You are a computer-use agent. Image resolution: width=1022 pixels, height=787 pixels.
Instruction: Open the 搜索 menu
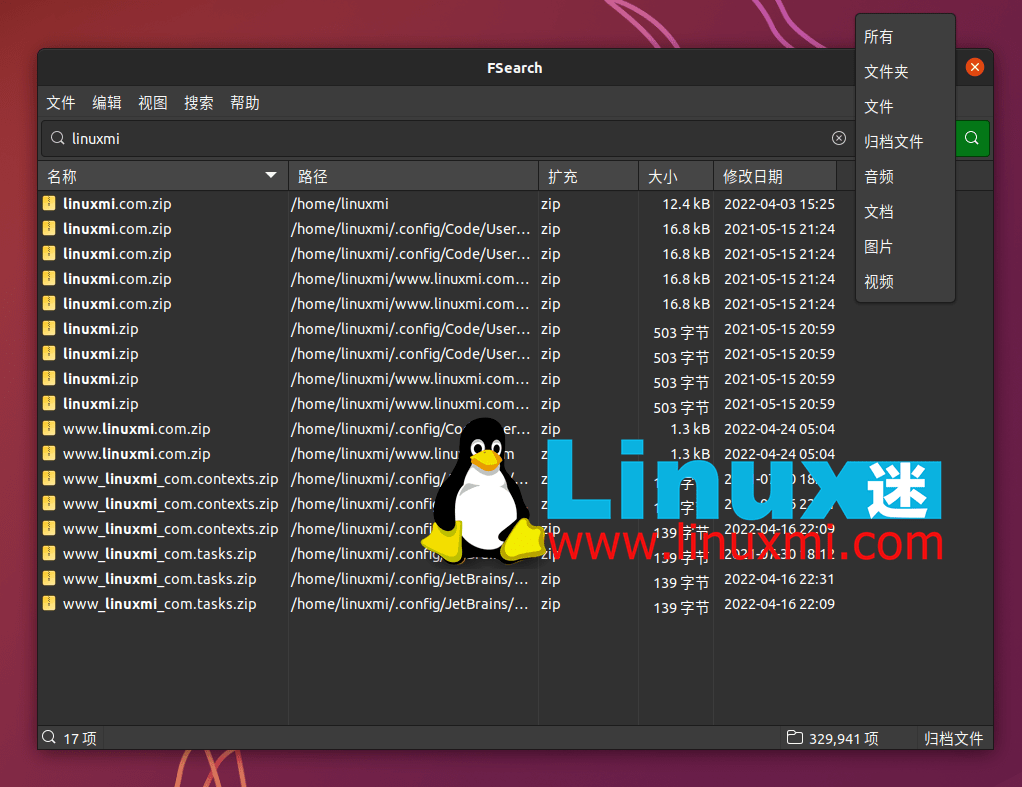tap(199, 103)
